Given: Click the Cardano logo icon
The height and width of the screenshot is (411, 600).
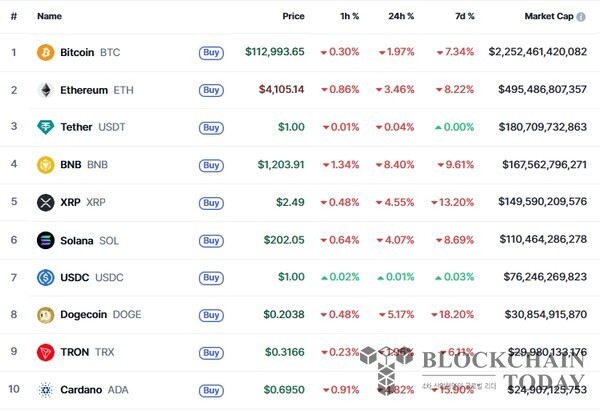Looking at the screenshot, I should pos(45,389).
